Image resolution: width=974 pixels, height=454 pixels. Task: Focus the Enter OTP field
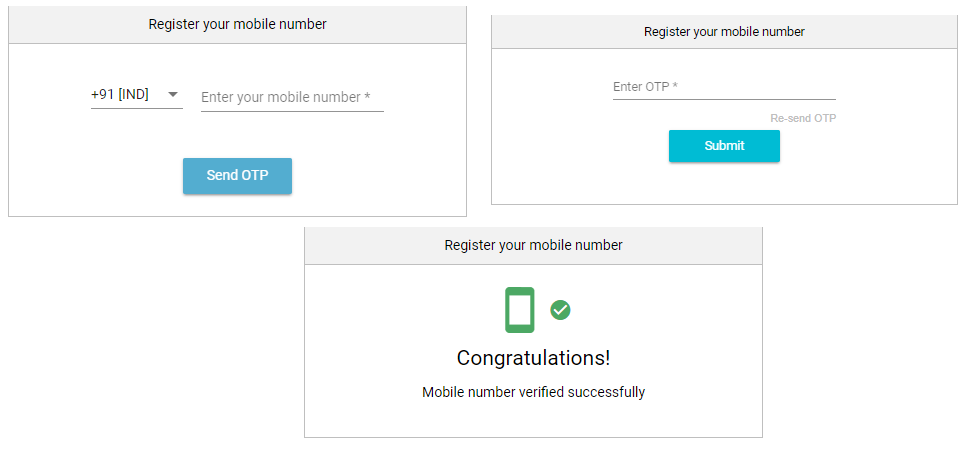click(724, 87)
